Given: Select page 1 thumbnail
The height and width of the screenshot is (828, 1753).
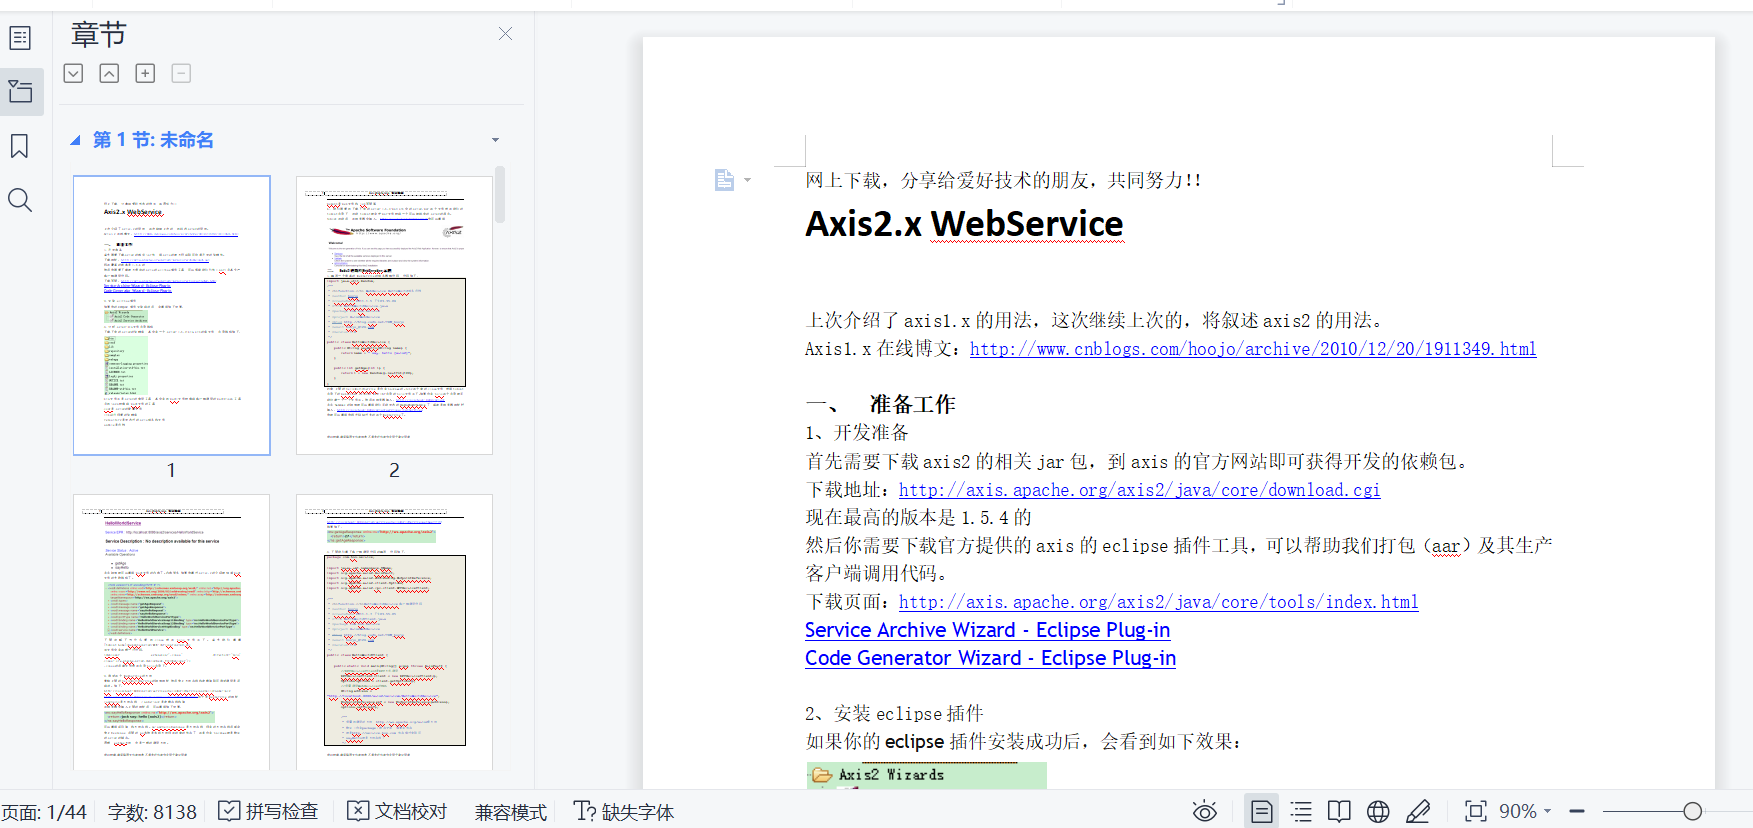Looking at the screenshot, I should pyautogui.click(x=172, y=315).
